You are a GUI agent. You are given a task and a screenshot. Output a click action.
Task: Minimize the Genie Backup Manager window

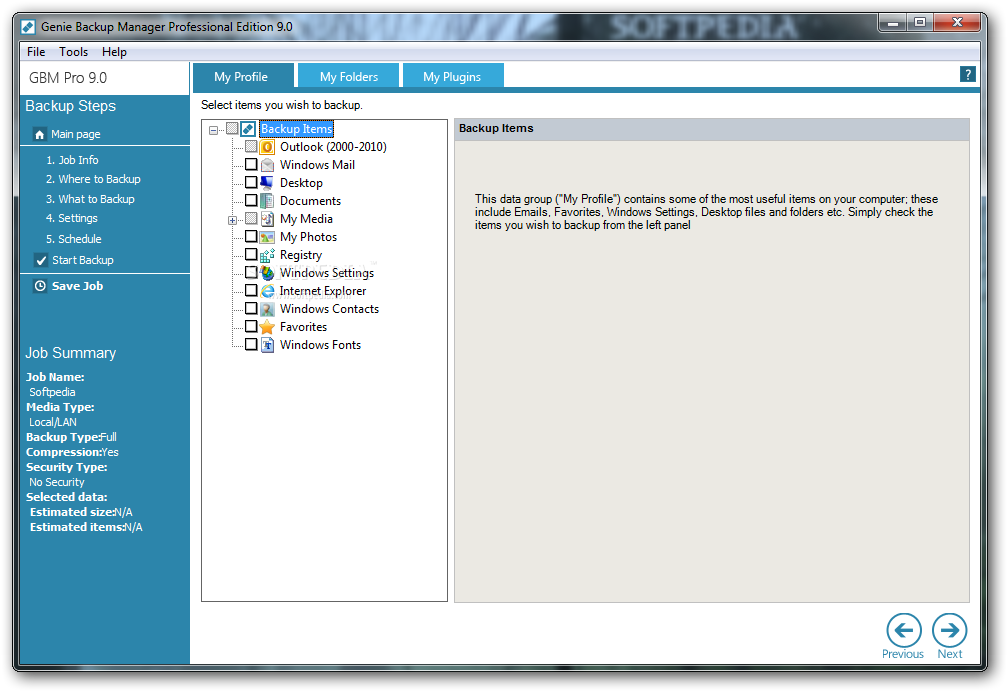tap(892, 23)
